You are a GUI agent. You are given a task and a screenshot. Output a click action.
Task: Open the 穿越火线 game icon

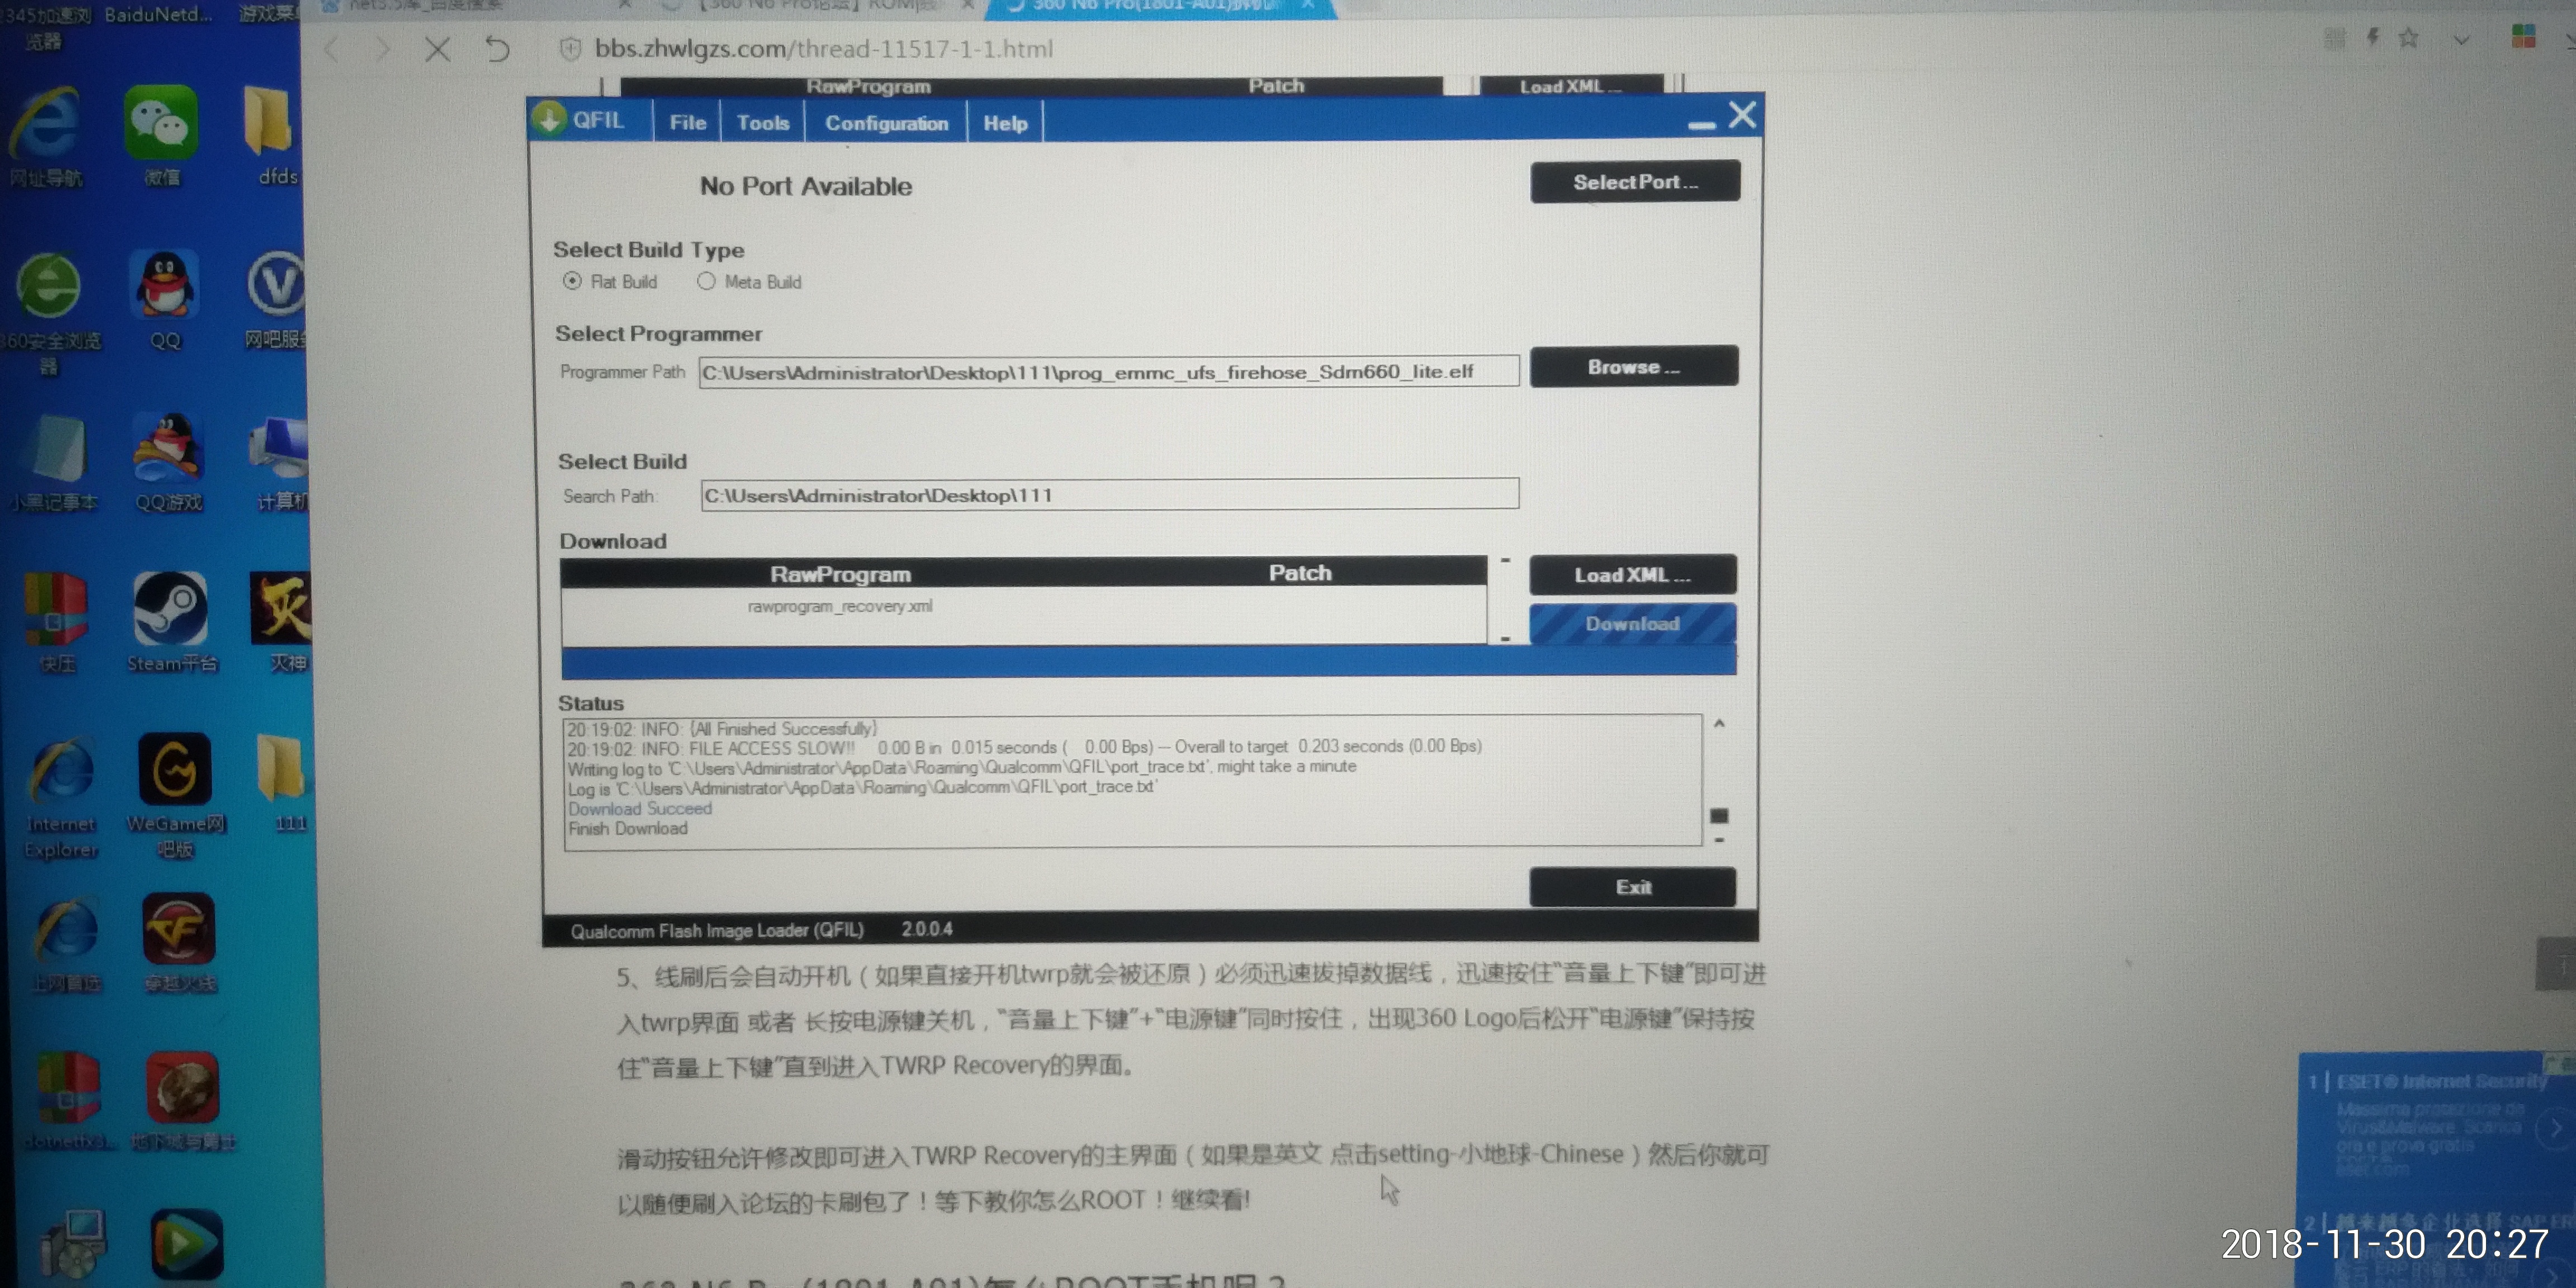click(x=178, y=942)
